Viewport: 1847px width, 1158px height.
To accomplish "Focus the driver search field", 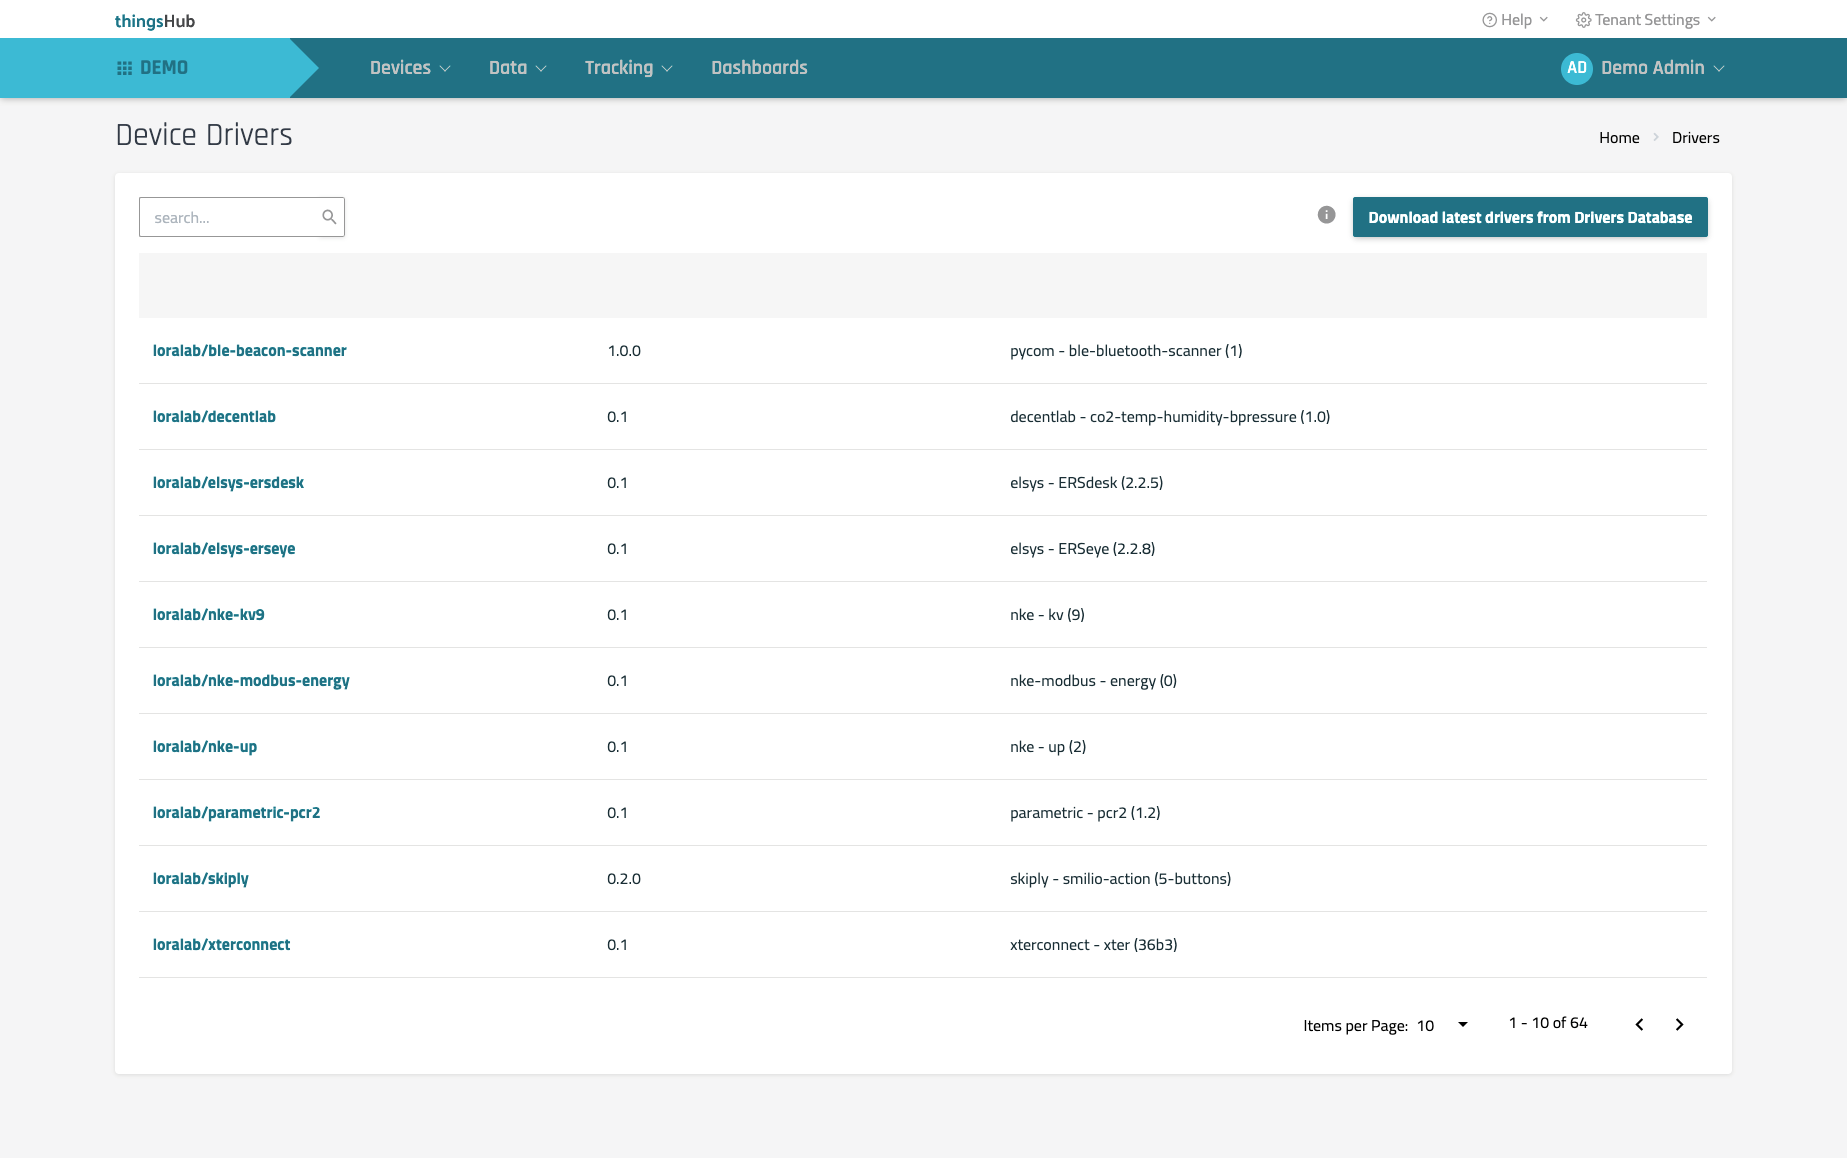I will (x=232, y=217).
